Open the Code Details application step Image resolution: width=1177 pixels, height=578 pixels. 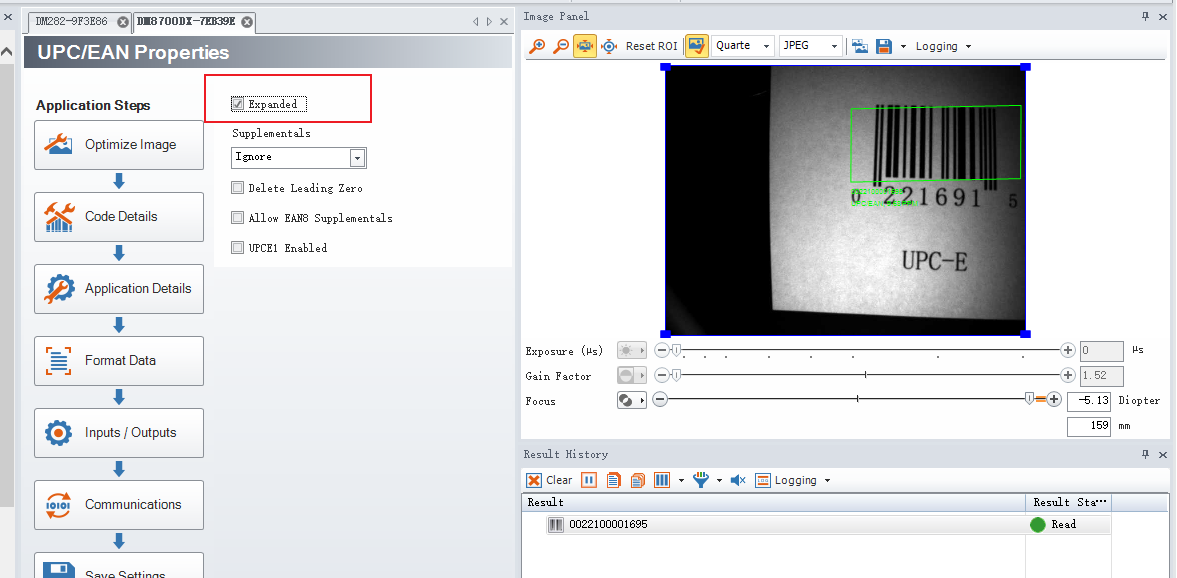(x=119, y=217)
